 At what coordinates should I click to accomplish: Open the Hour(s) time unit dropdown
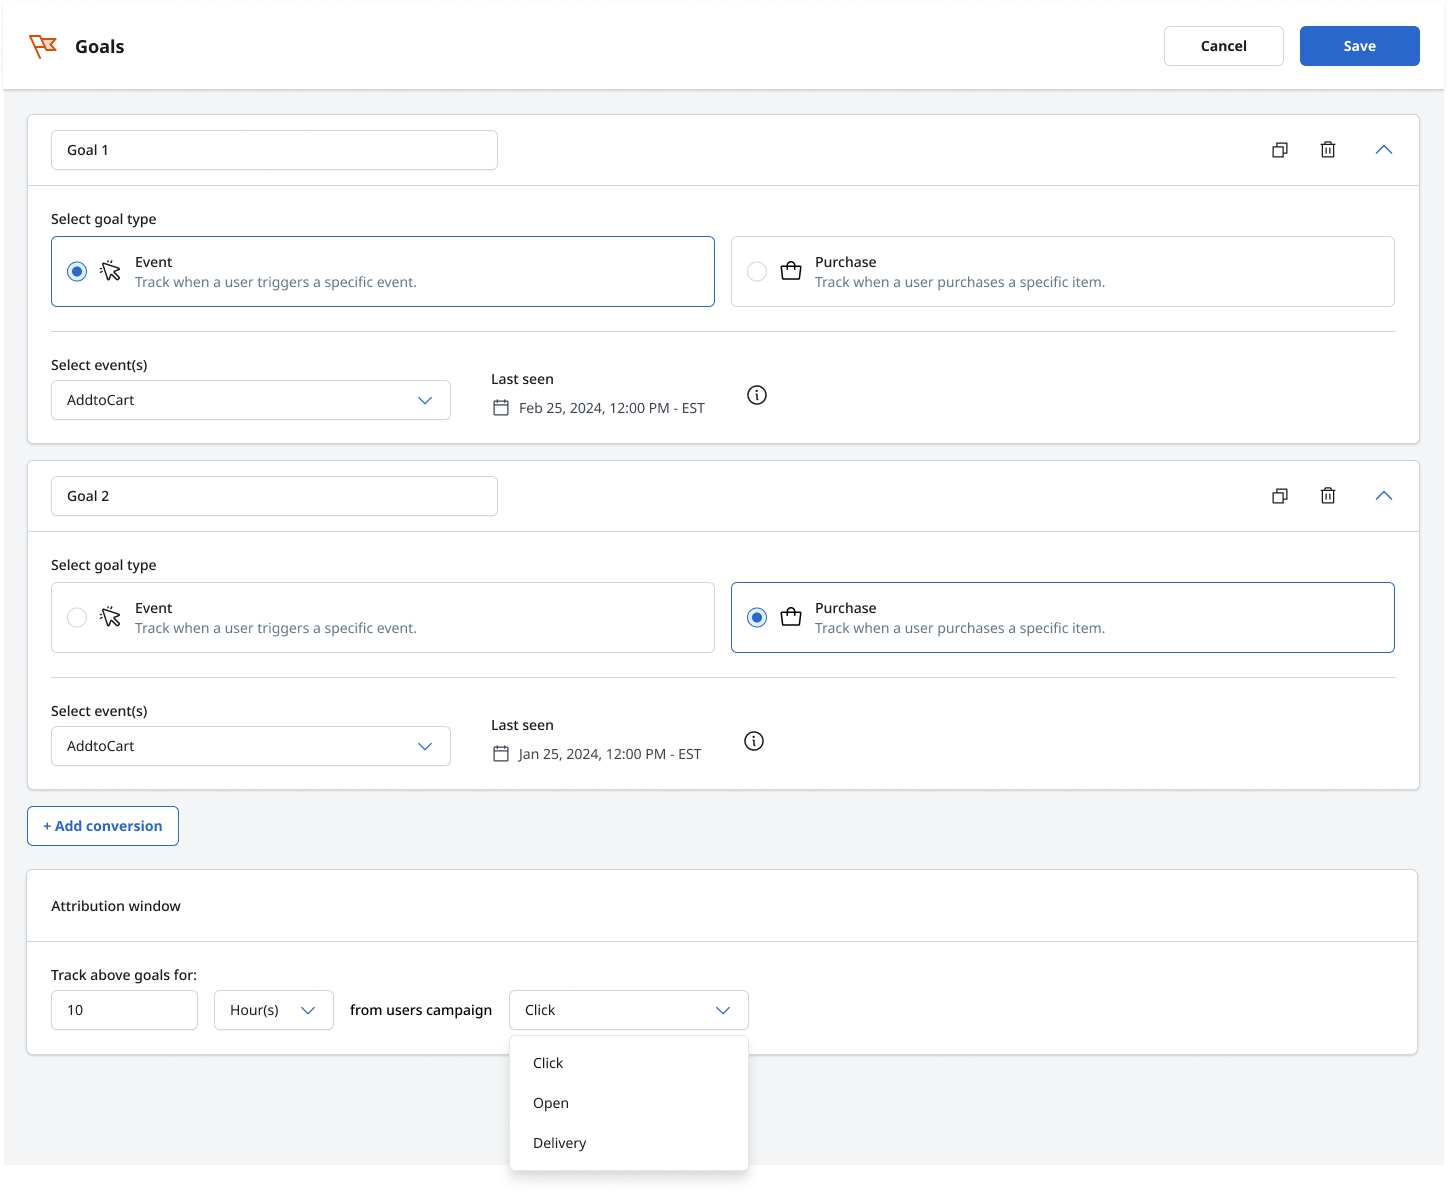pyautogui.click(x=274, y=1010)
